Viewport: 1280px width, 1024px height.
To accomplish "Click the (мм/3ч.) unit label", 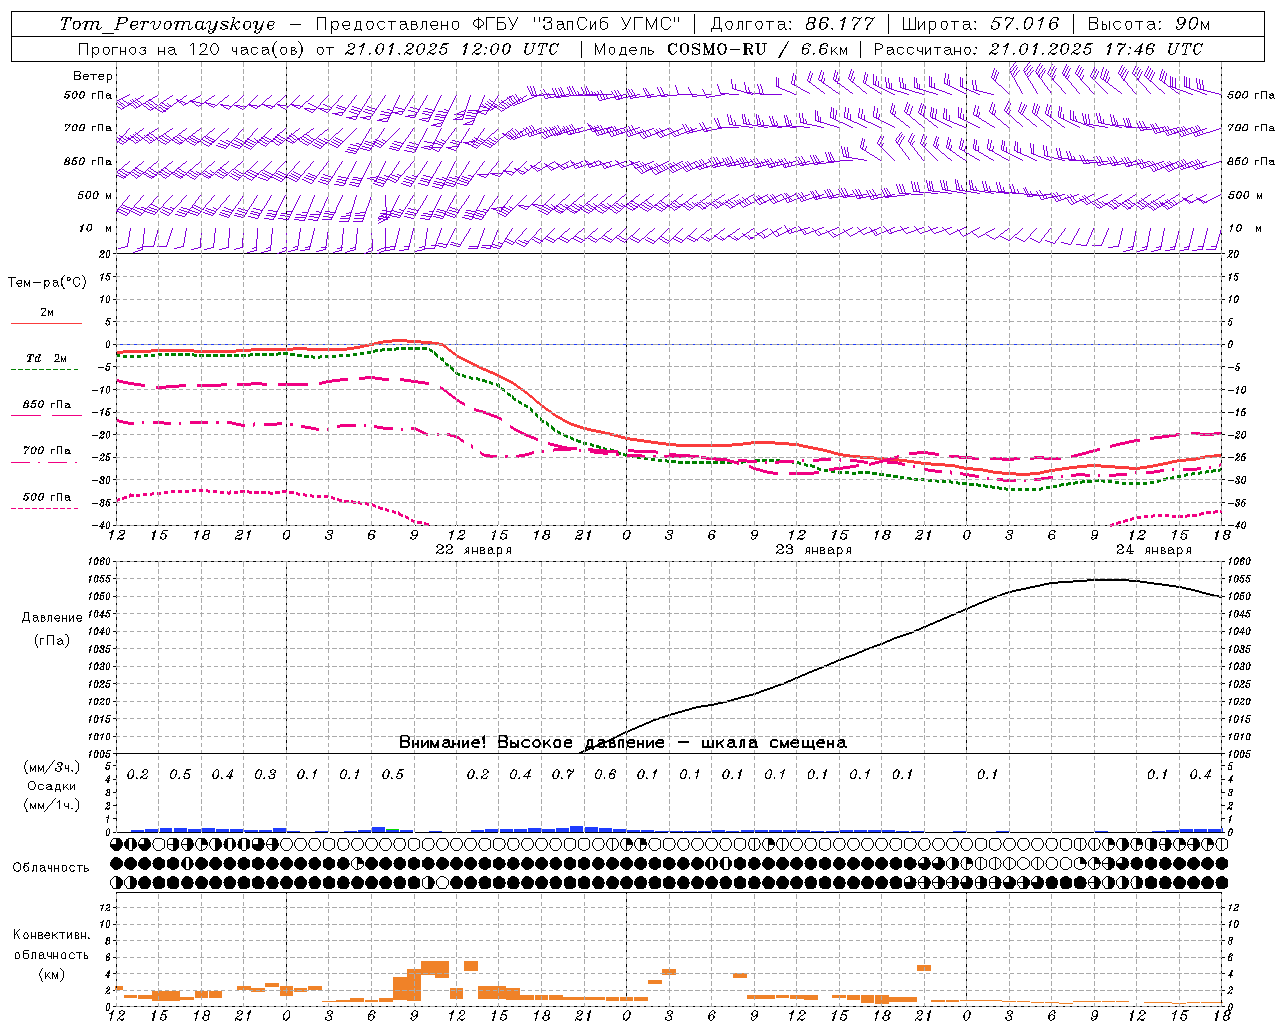I will 51,768.
